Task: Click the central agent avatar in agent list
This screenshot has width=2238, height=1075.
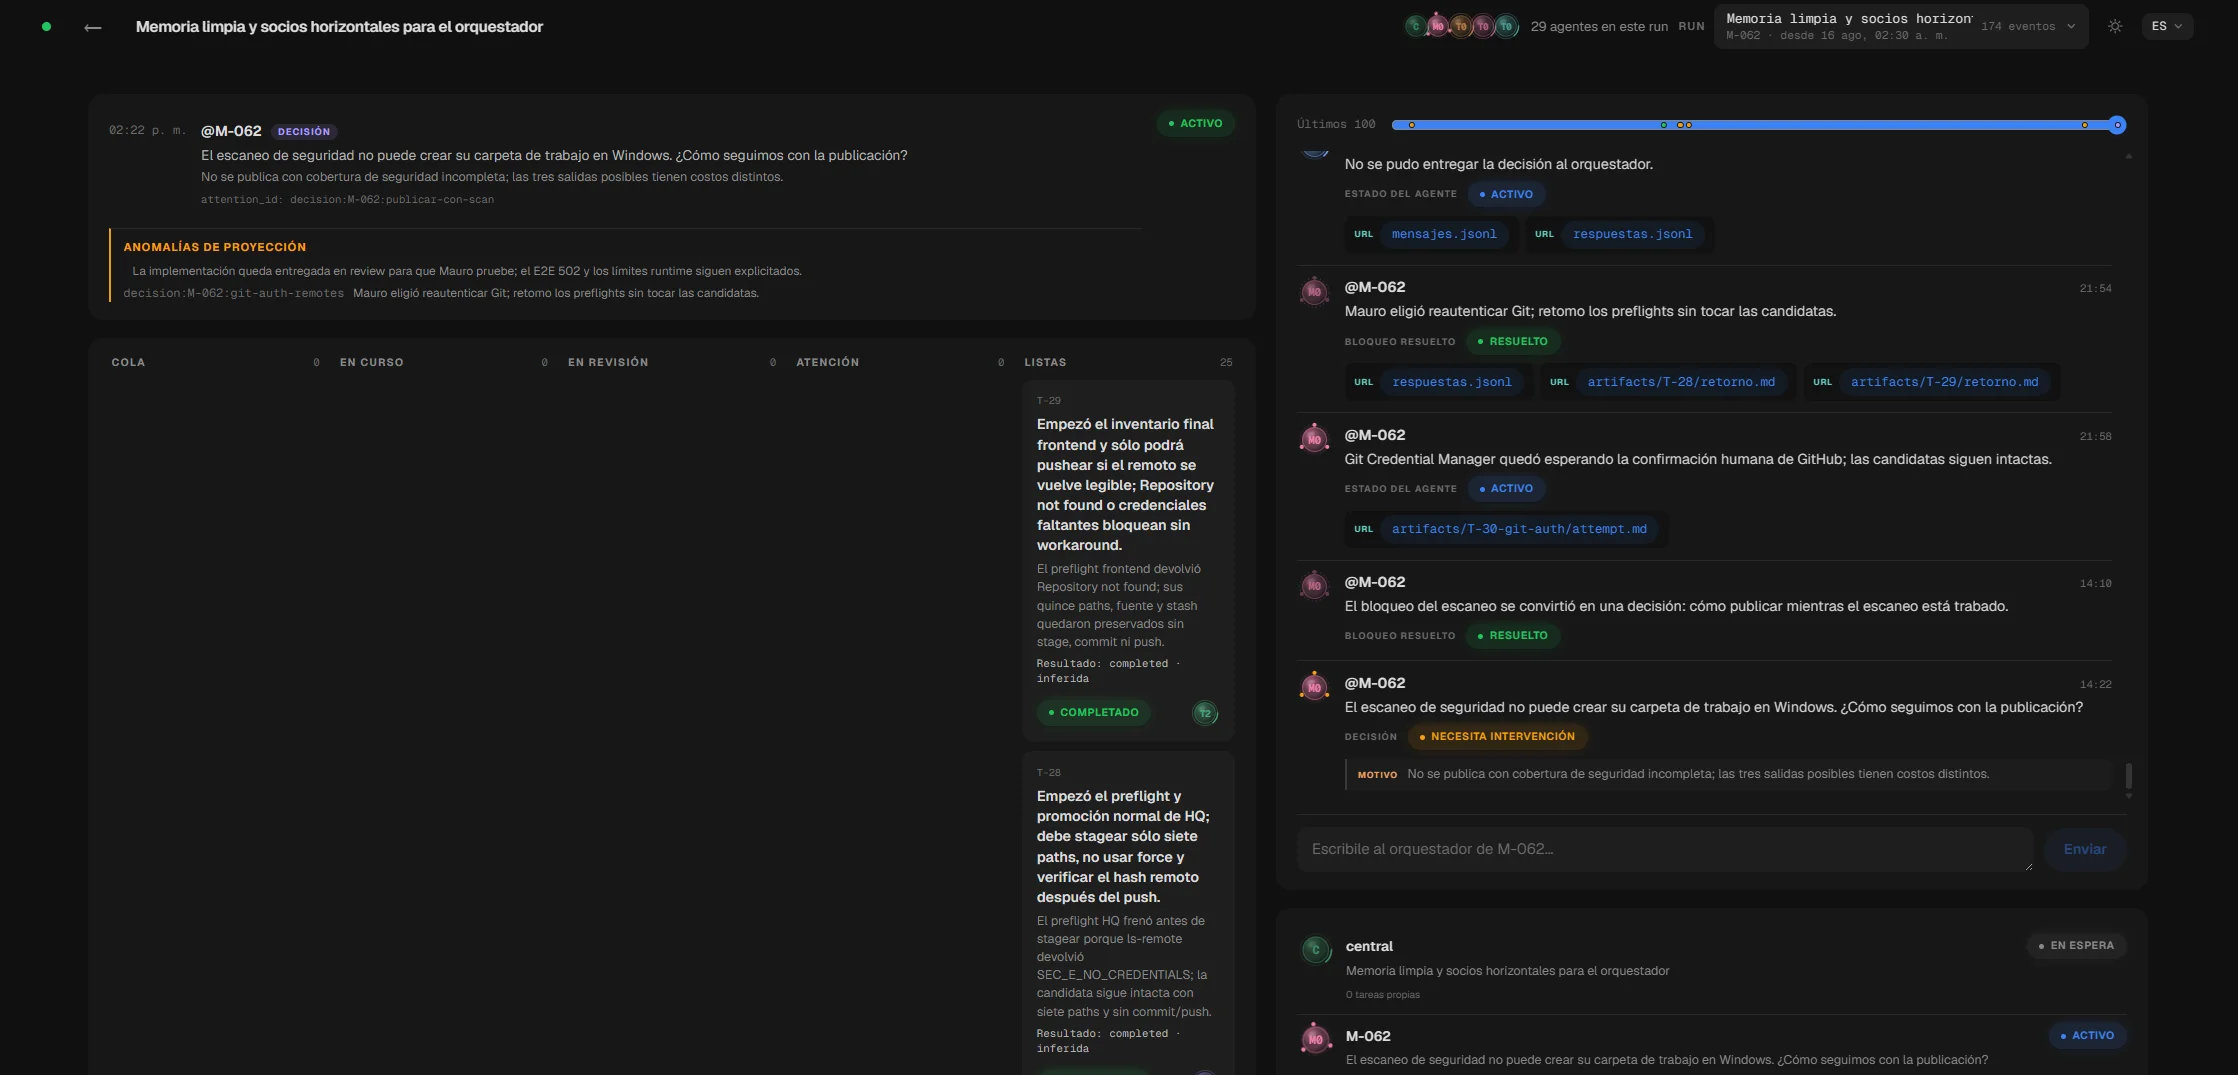Action: pyautogui.click(x=1315, y=949)
